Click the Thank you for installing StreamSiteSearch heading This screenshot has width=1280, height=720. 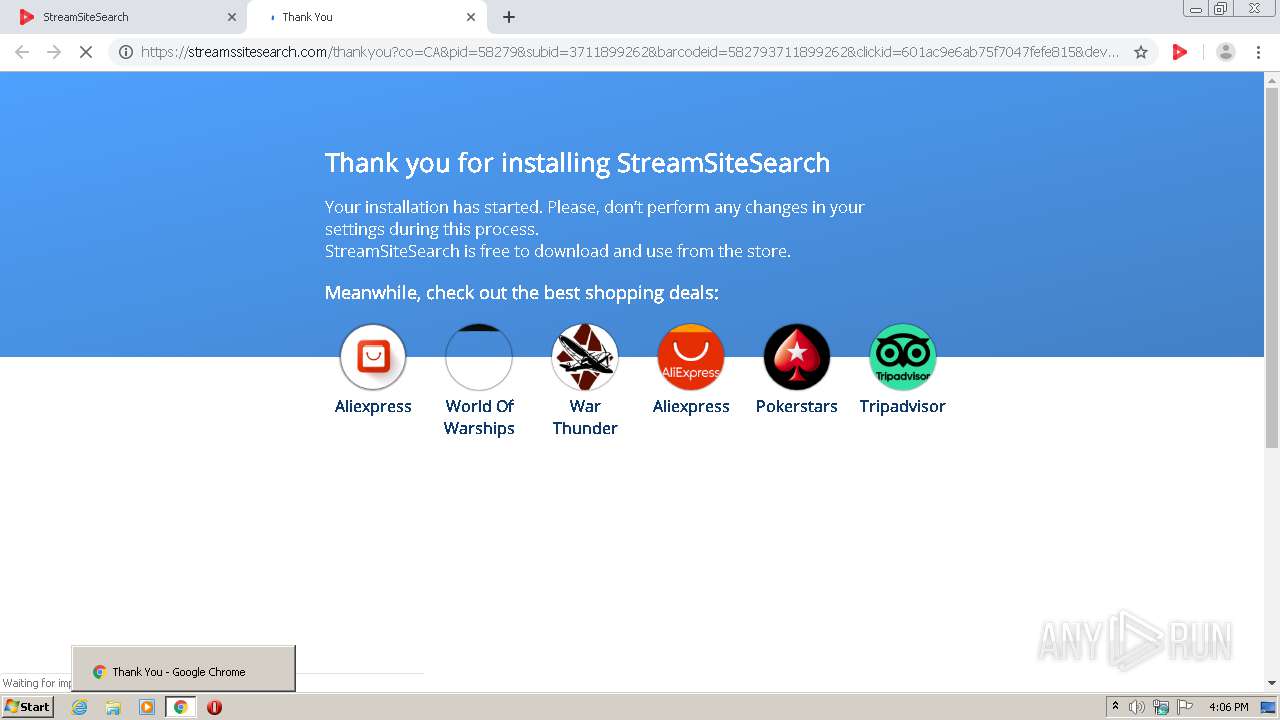577,163
